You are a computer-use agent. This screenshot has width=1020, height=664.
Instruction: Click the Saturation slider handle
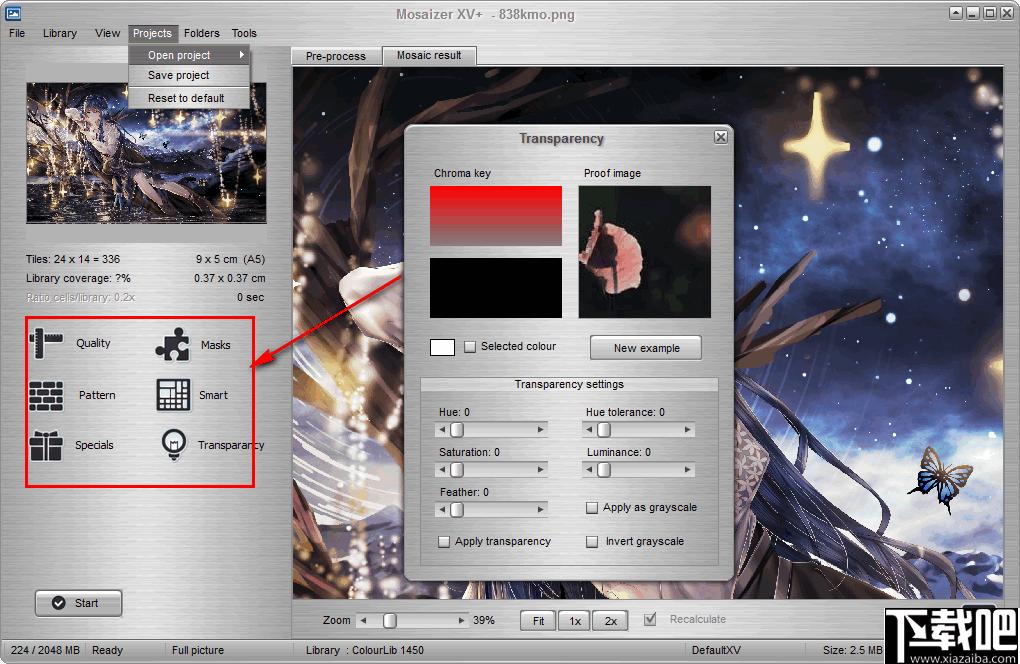coord(457,470)
